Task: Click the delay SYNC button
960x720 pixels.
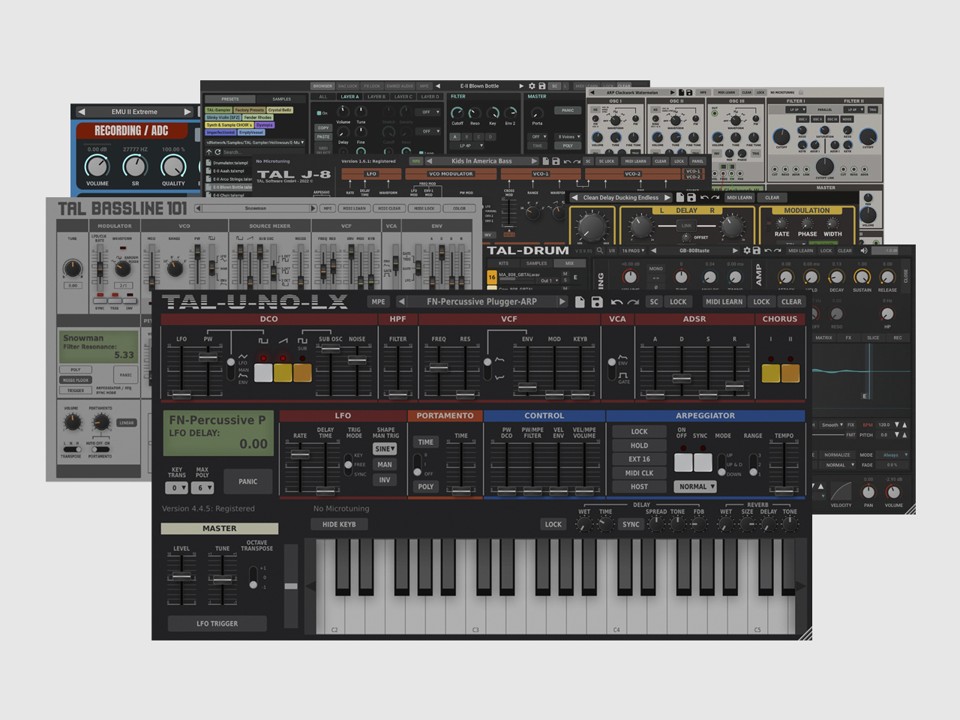Action: (631, 525)
